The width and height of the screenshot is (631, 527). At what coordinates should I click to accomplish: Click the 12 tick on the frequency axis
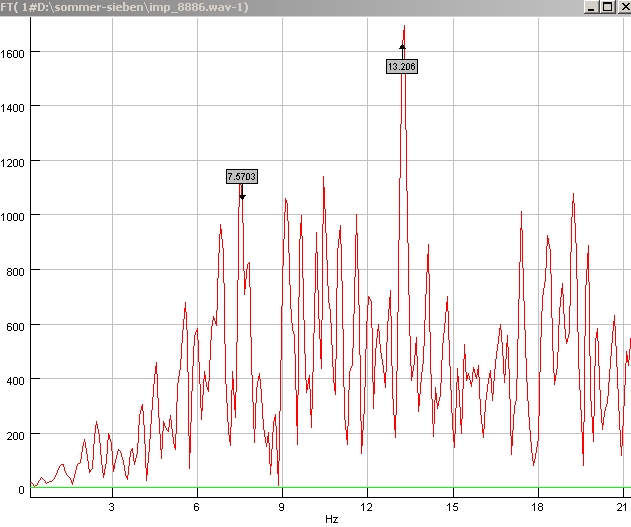[368, 507]
